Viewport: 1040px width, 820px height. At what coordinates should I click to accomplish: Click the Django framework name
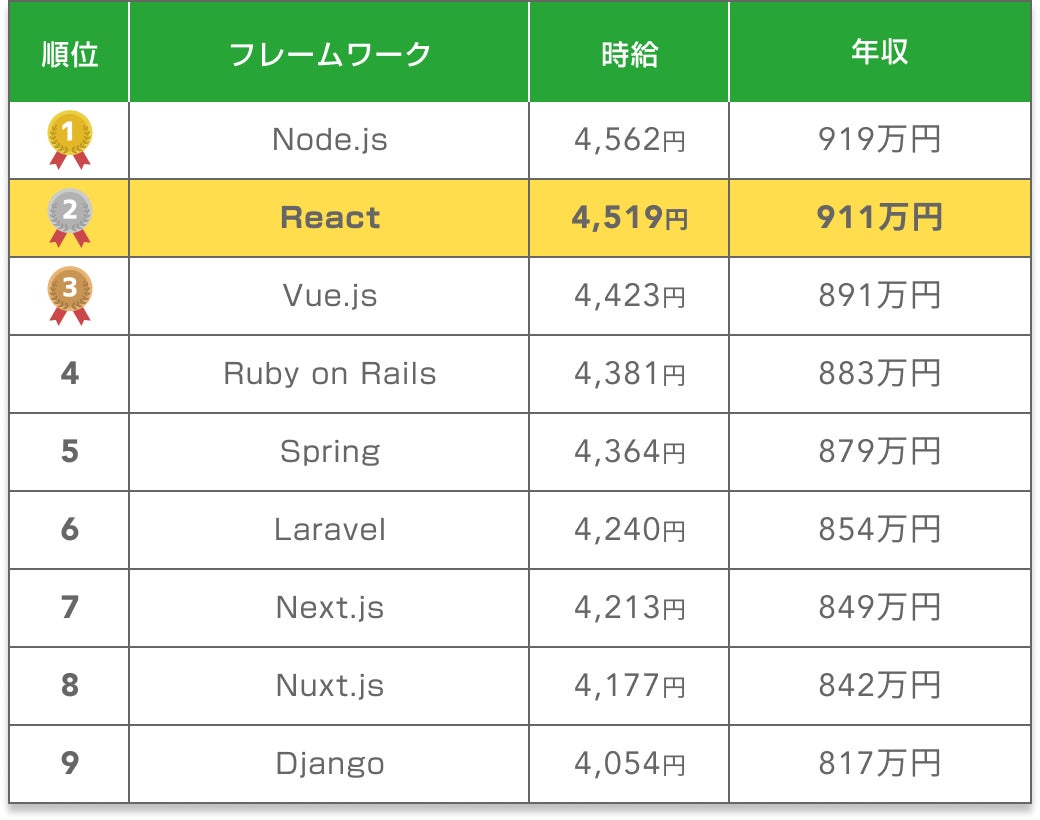click(x=329, y=764)
